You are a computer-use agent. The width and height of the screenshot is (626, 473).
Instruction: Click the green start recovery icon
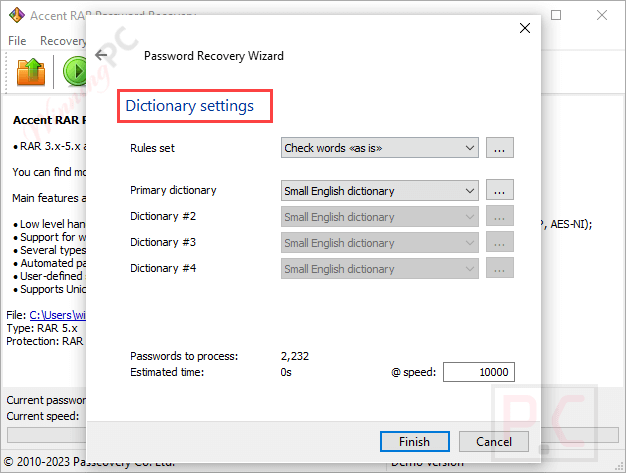point(75,71)
